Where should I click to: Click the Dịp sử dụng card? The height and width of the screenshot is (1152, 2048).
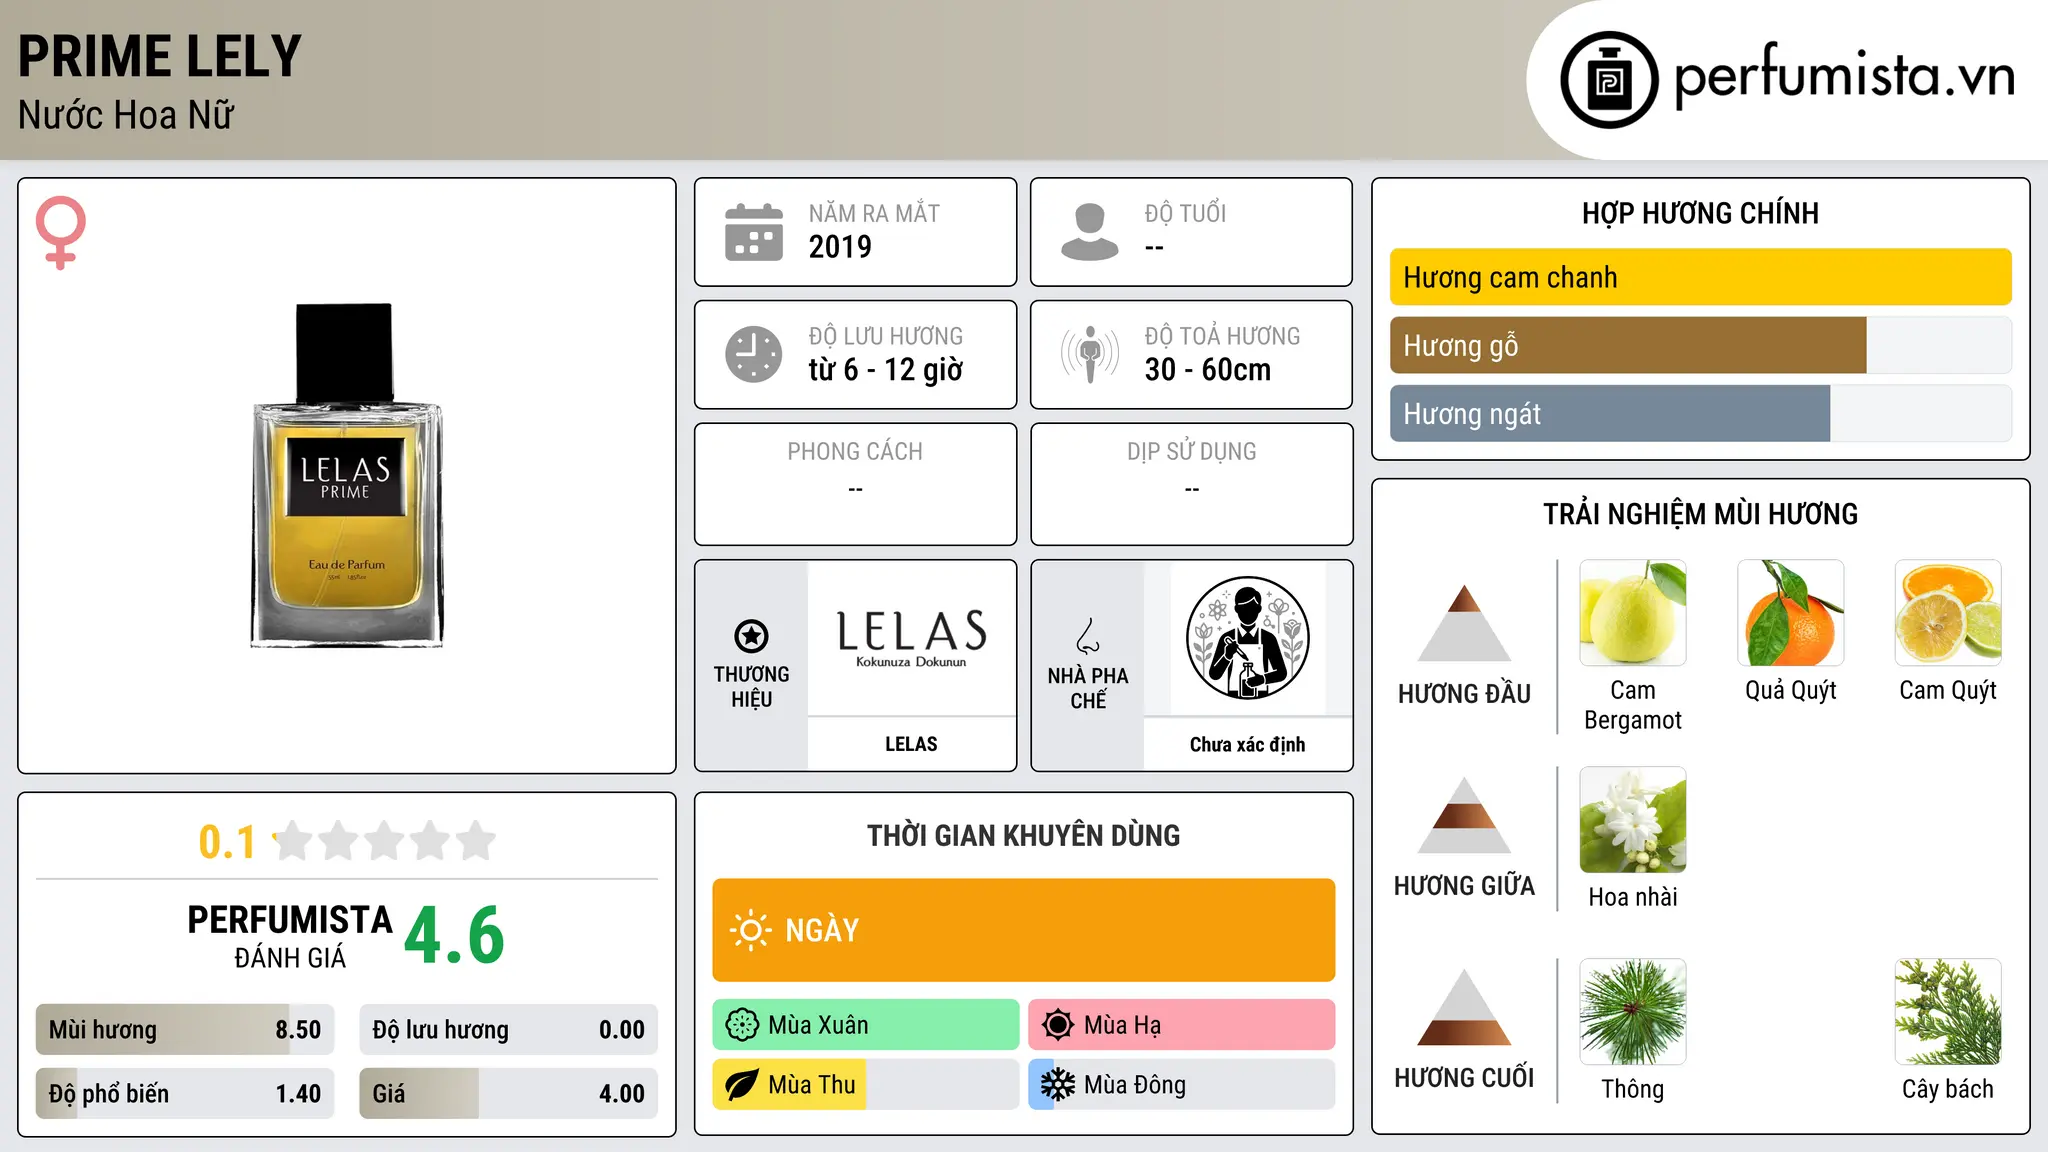coord(1191,484)
